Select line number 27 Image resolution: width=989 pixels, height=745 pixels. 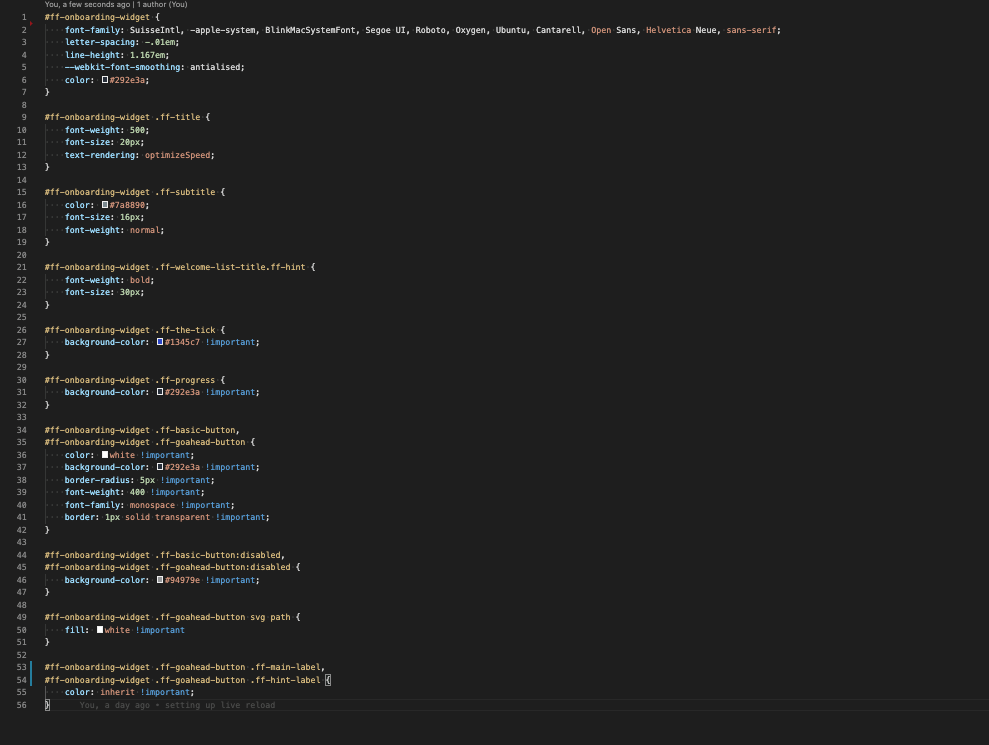22,342
